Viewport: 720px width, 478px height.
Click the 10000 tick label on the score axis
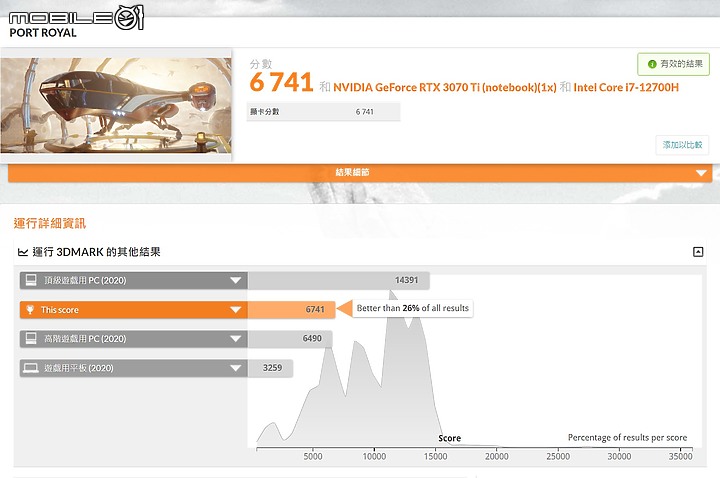pyautogui.click(x=374, y=456)
